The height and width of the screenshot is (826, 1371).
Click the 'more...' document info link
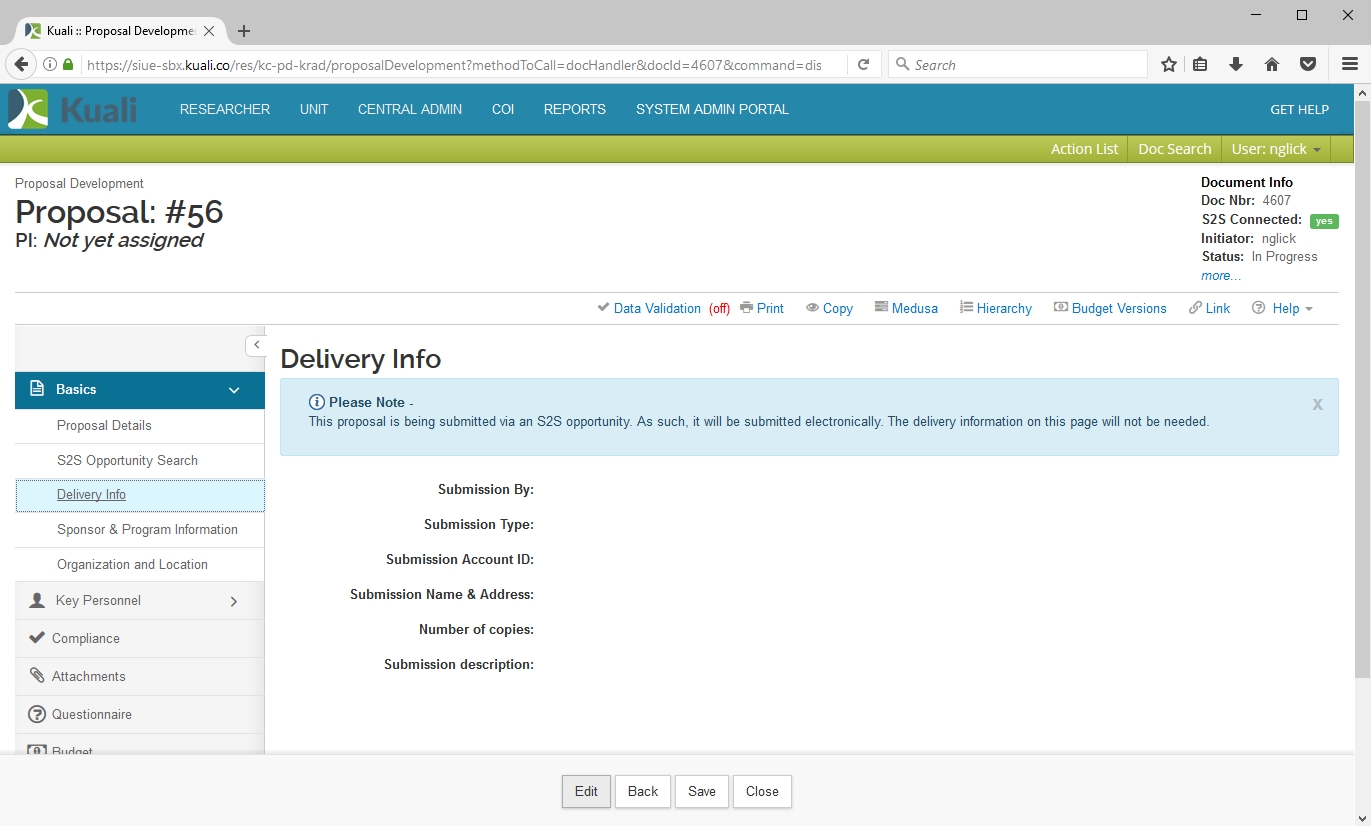1221,275
